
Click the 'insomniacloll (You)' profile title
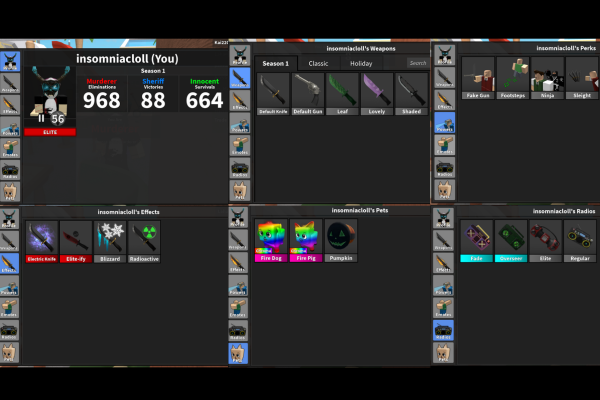tap(127, 59)
